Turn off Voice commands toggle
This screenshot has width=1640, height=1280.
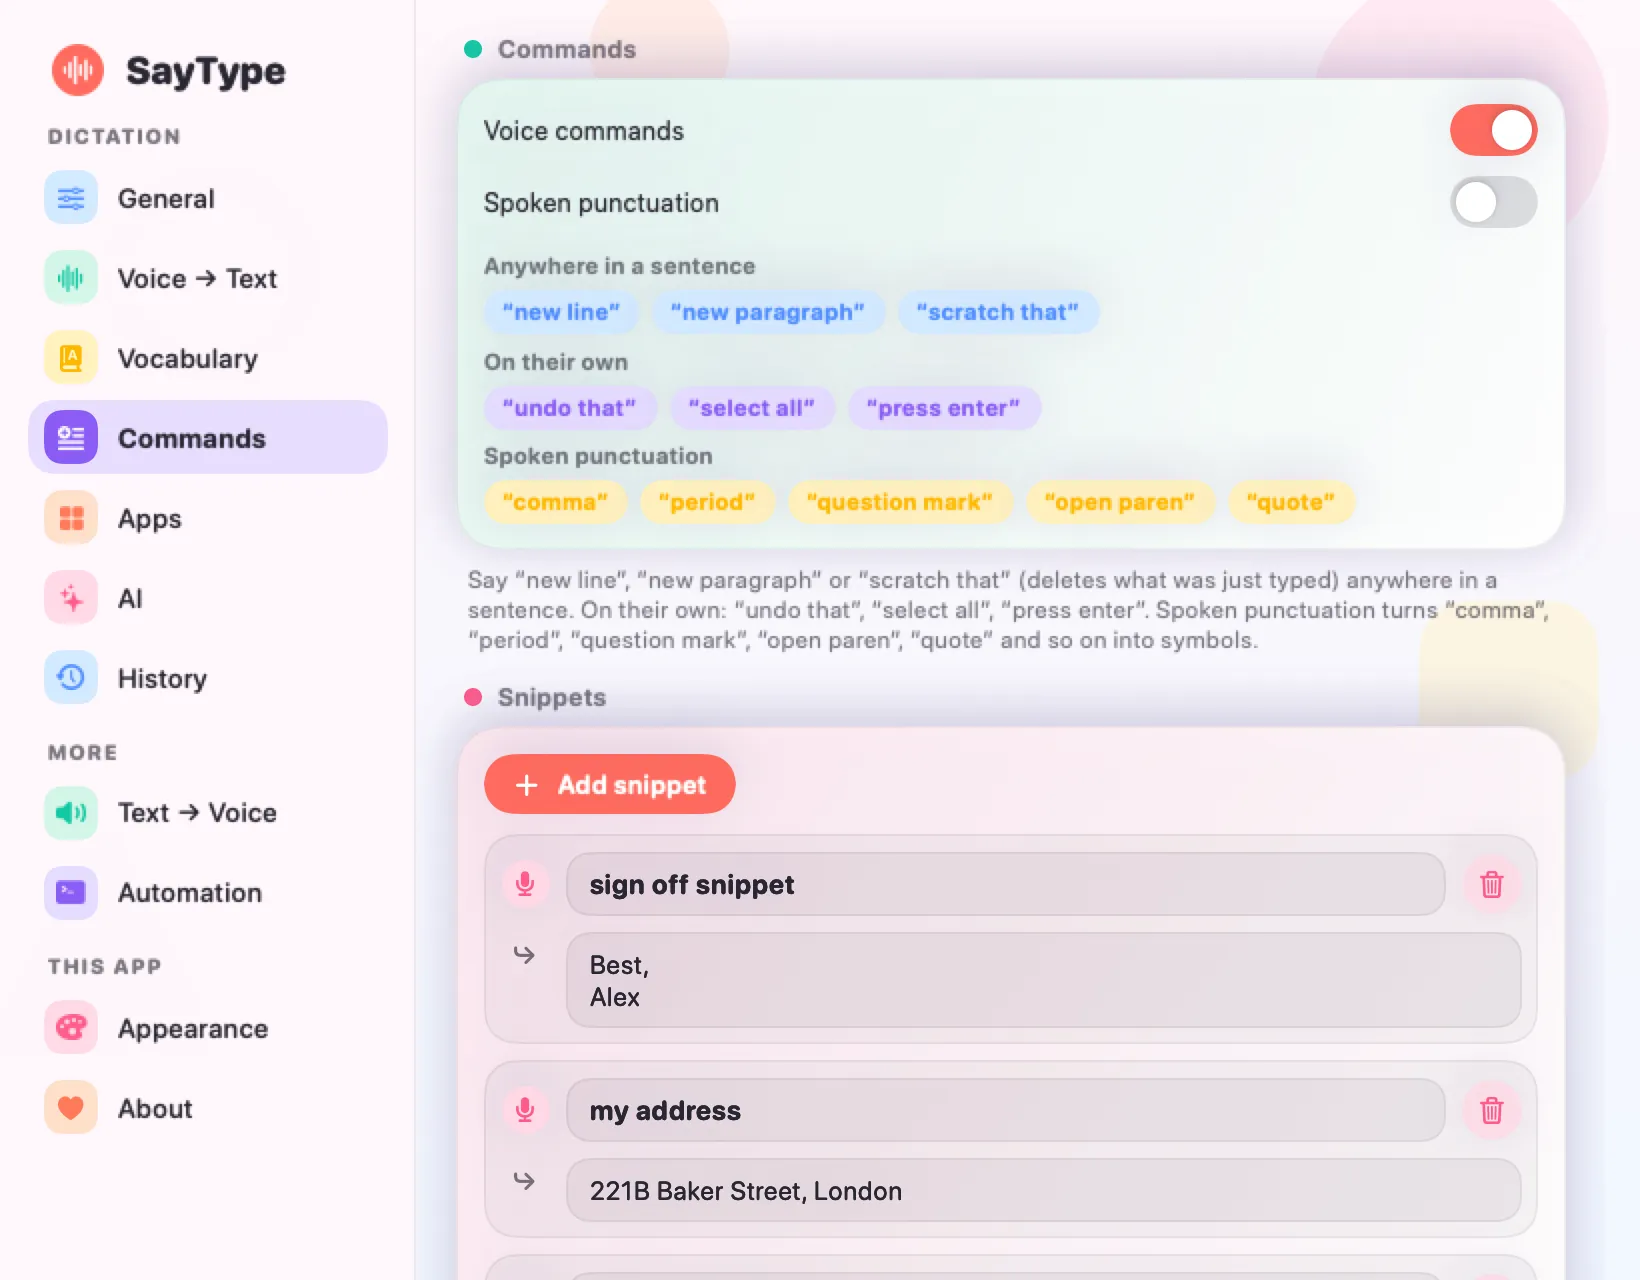(1493, 130)
